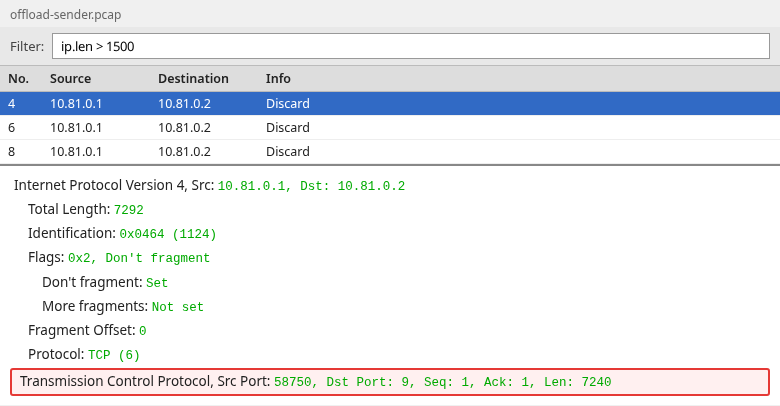Click destination 10.81.0.2 in packet 8 row
Viewport: 780px width, 406px height.
(185, 151)
